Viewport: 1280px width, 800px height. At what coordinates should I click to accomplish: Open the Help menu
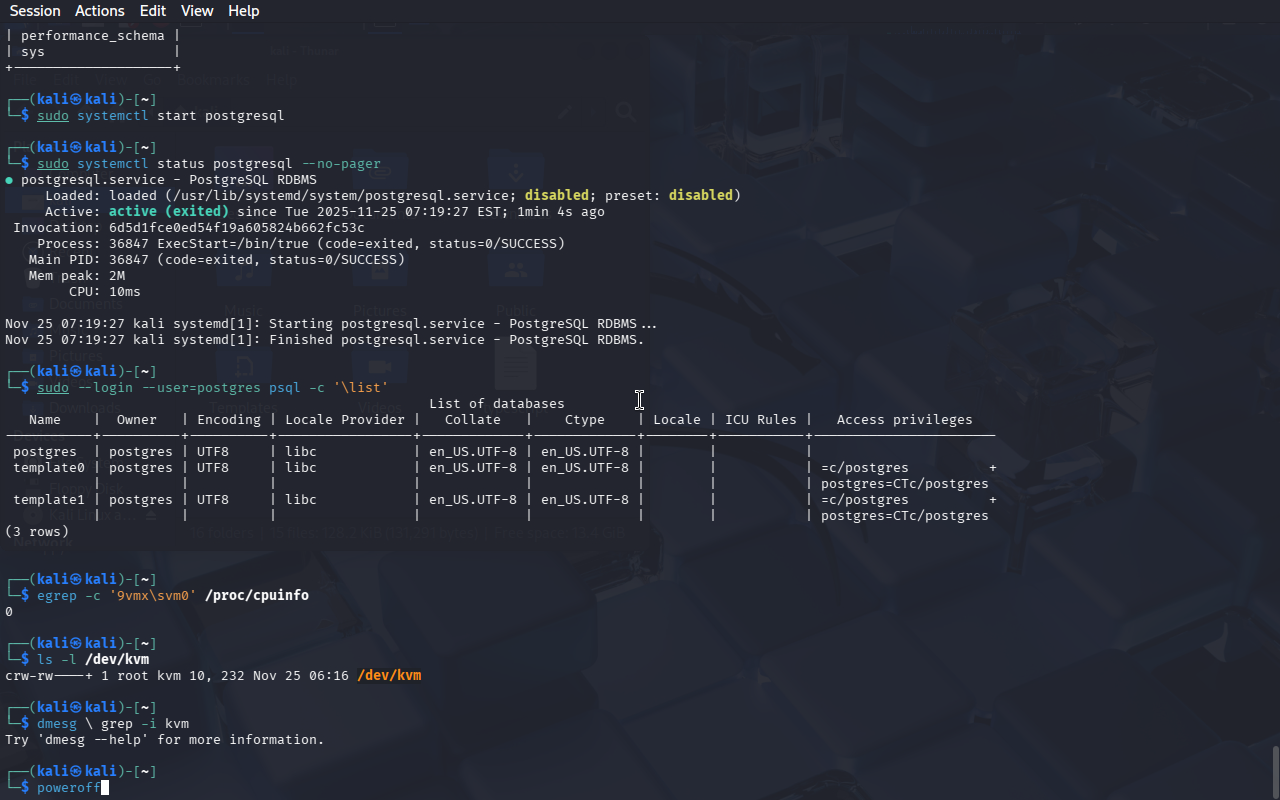pos(243,11)
